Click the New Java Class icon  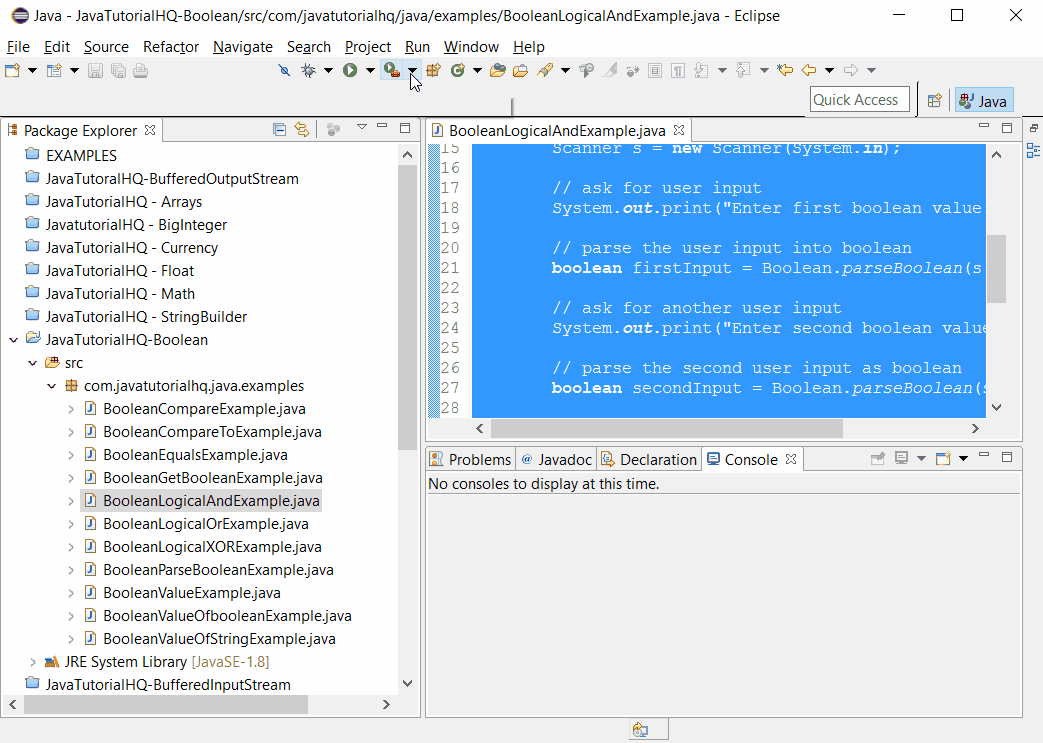tap(457, 70)
